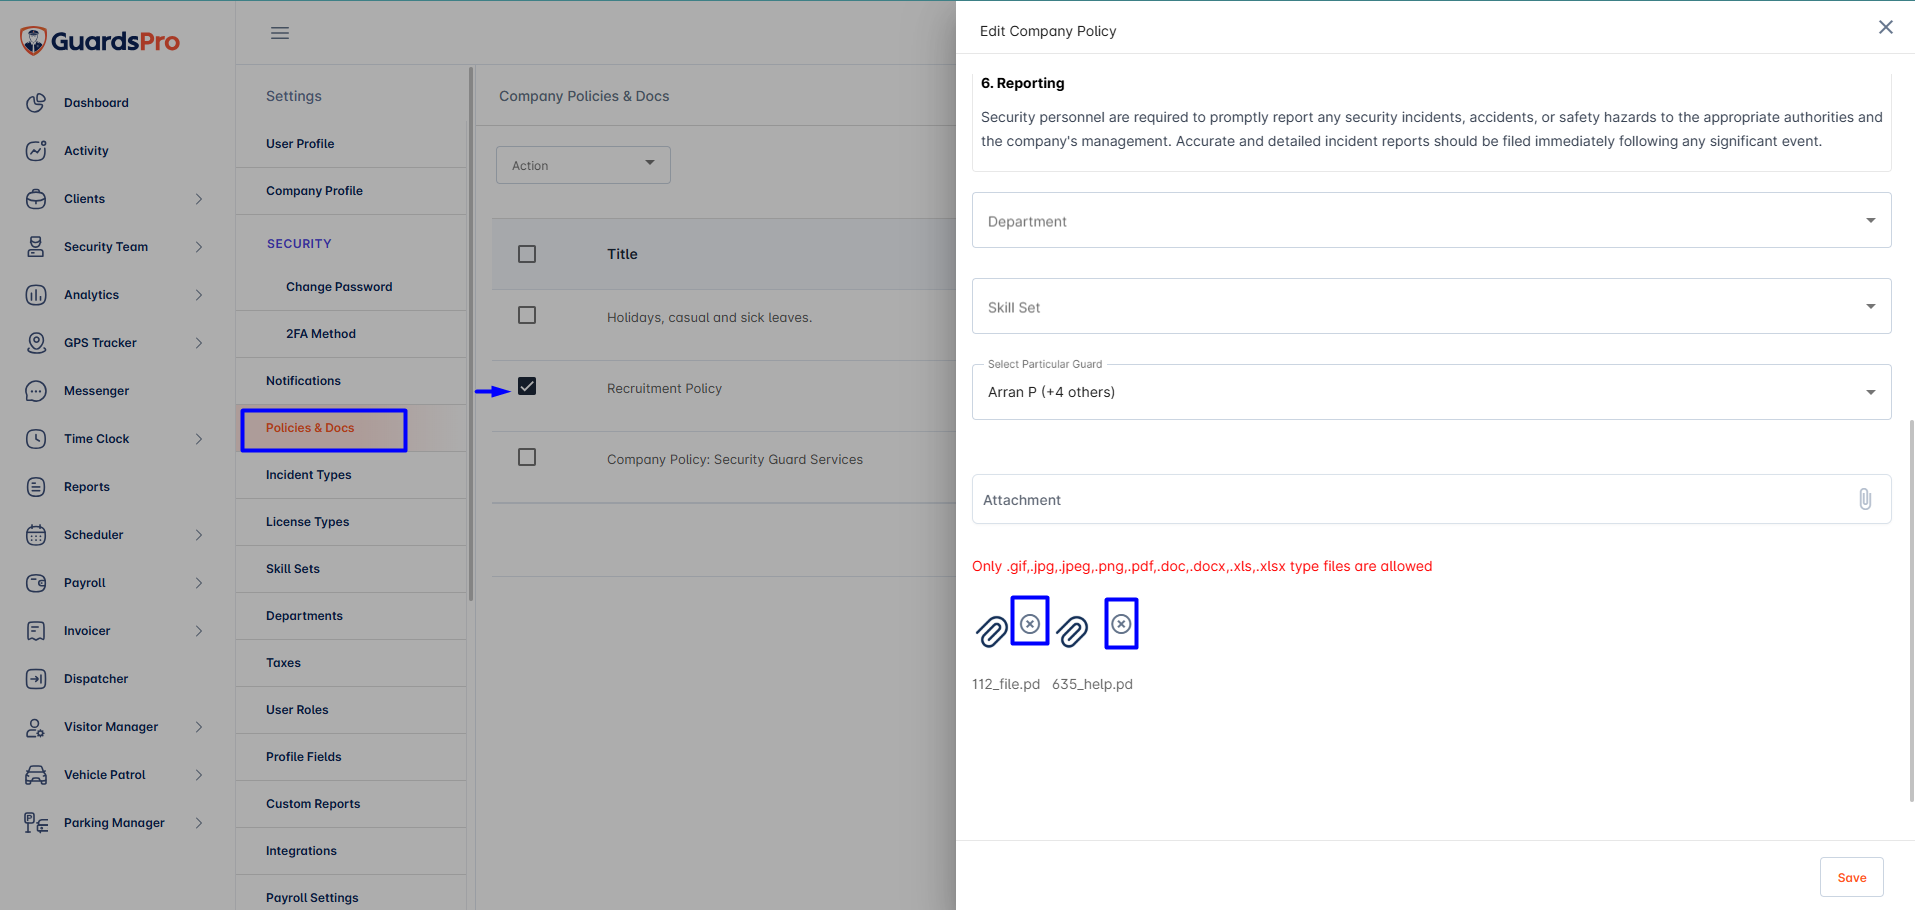Screen dimensions: 1915x910
Task: Click the Holidays, casual and sick leaves title
Action: 709,318
